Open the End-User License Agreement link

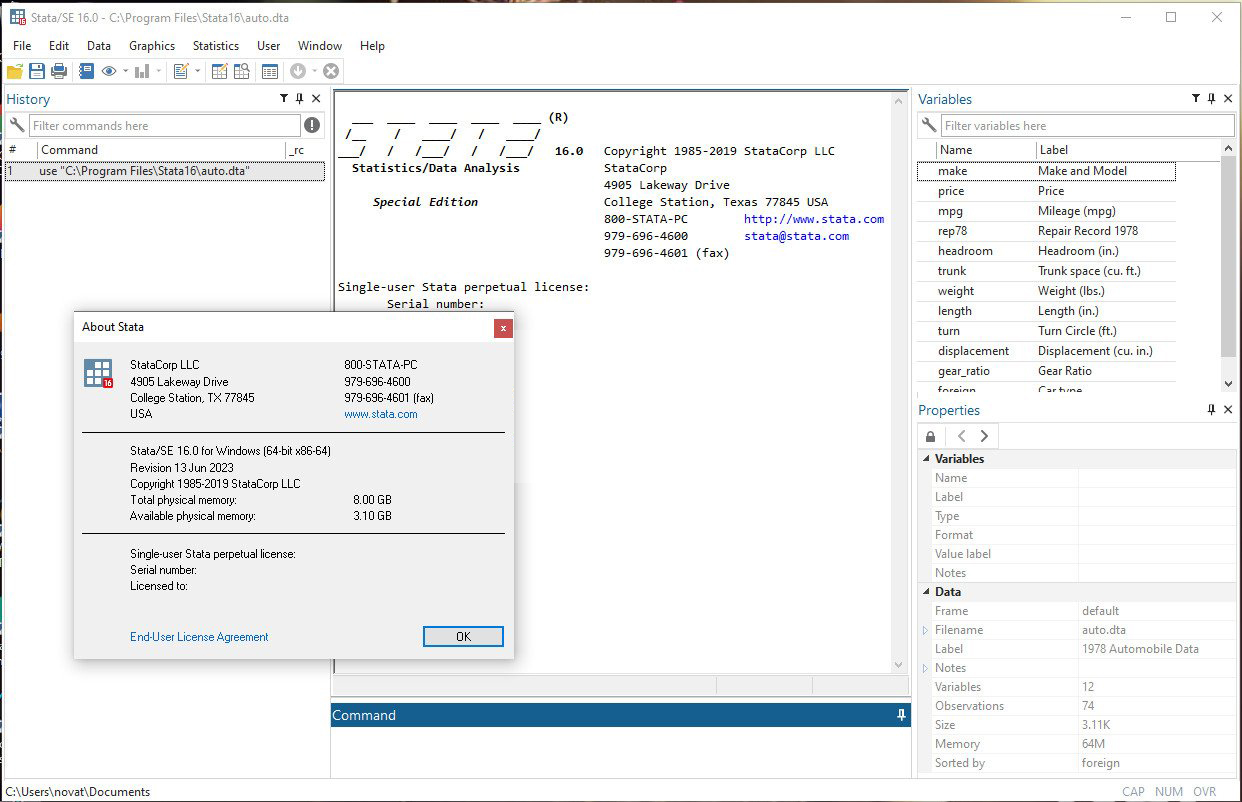click(x=199, y=637)
